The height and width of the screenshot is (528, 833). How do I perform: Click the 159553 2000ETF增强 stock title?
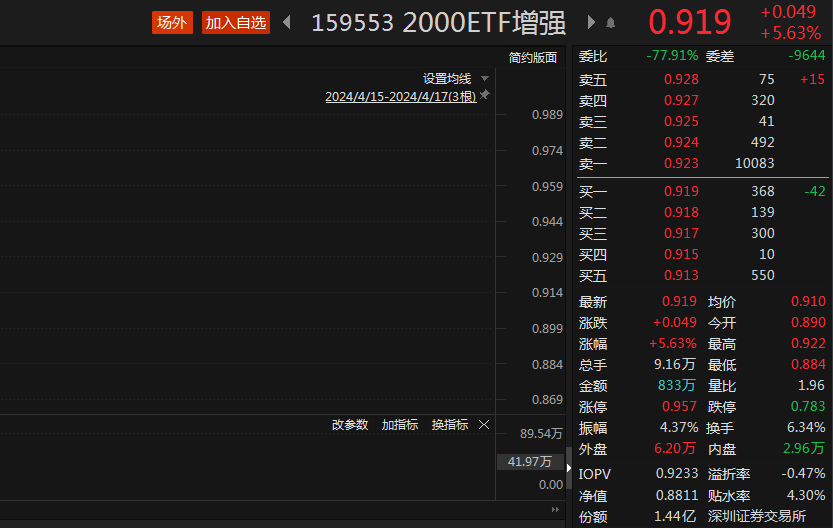pyautogui.click(x=438, y=22)
